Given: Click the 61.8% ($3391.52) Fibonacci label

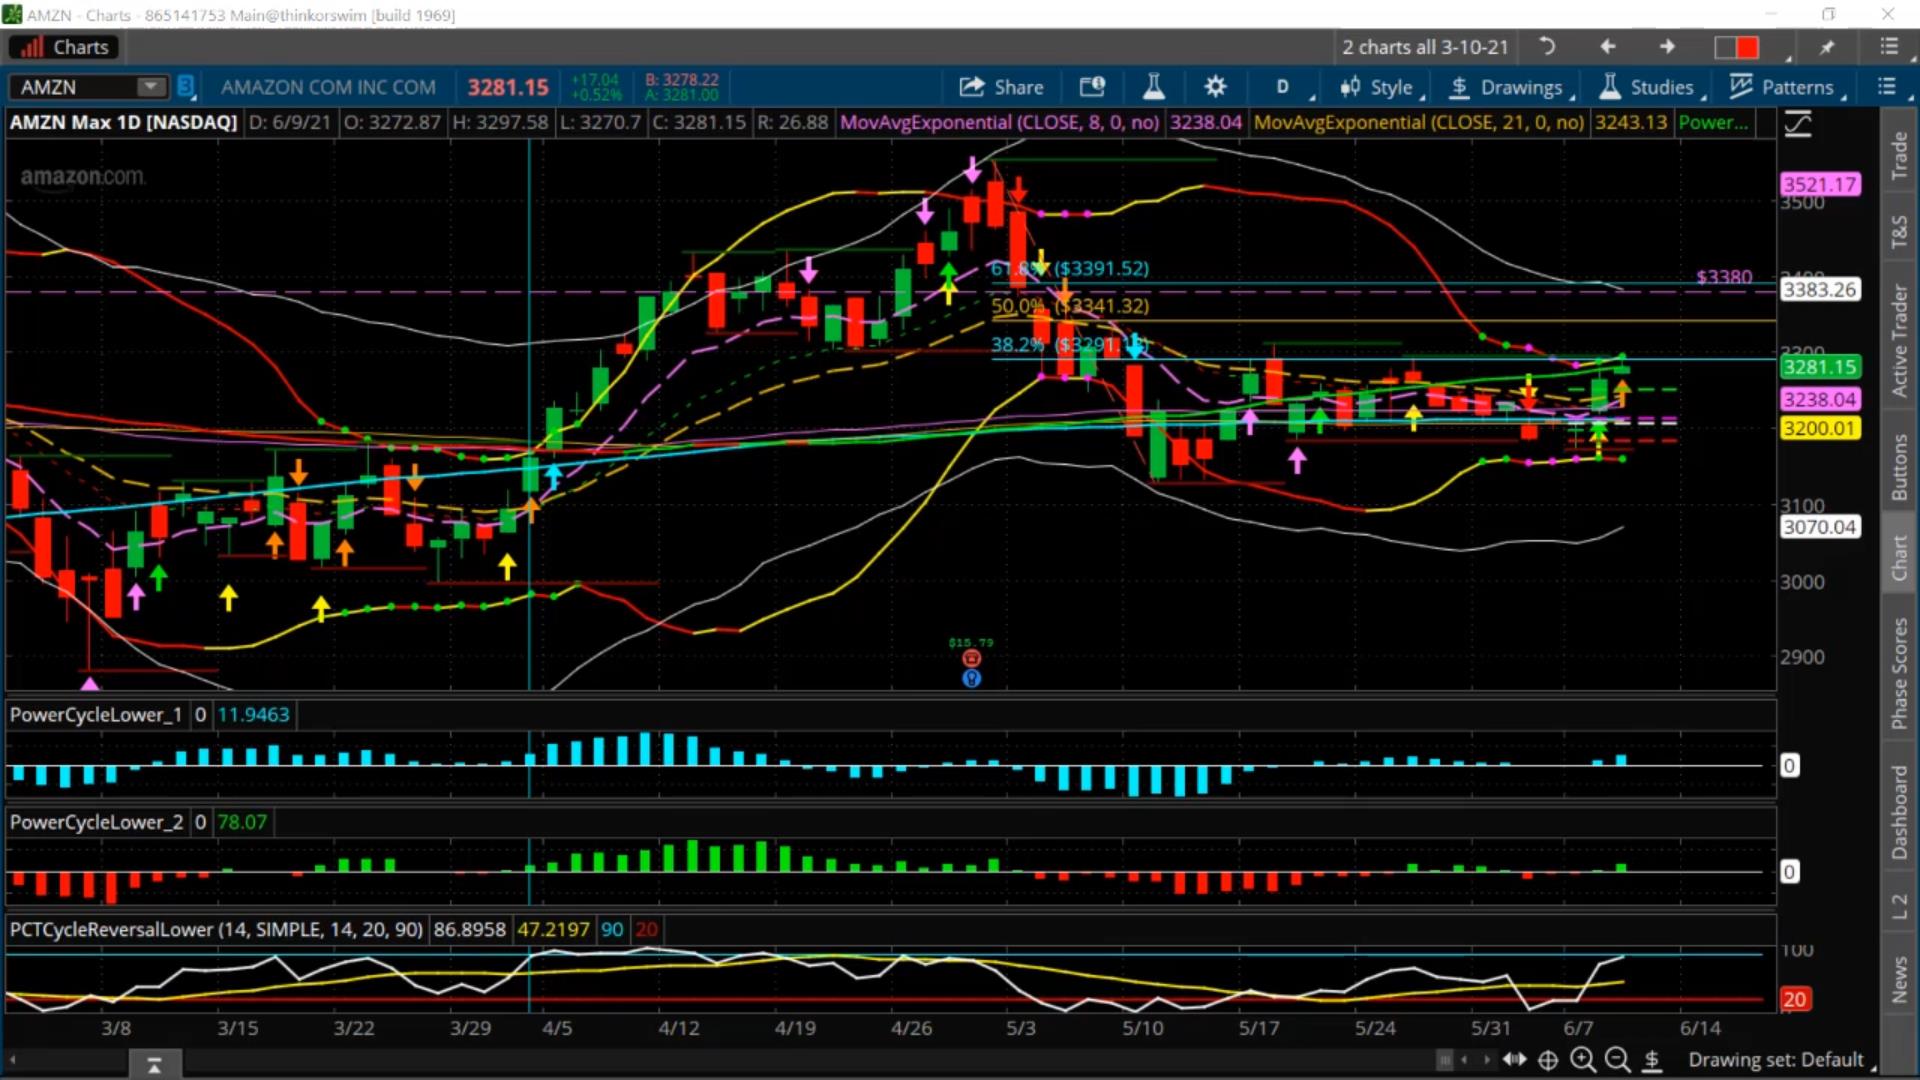Looking at the screenshot, I should point(1070,268).
